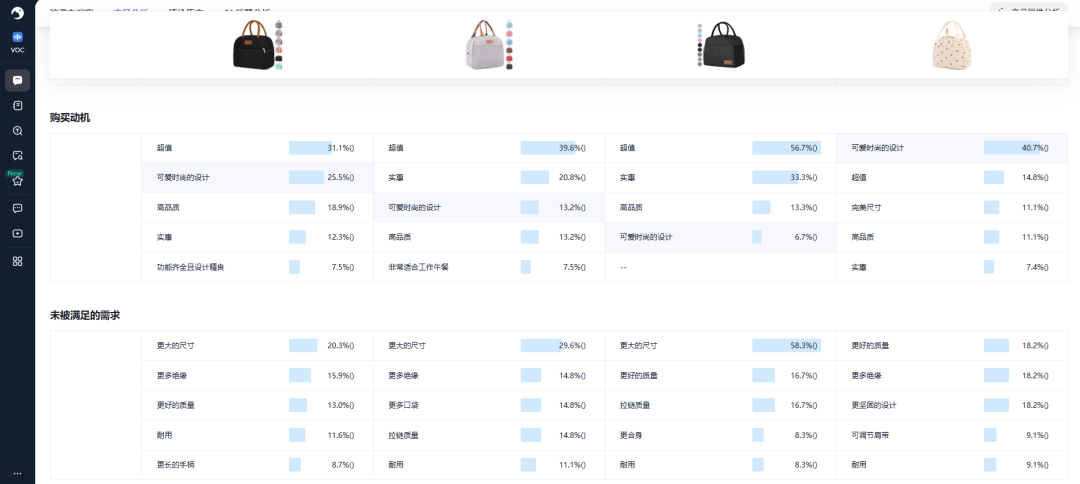Click the magnifier search sidebar icon

point(17,130)
